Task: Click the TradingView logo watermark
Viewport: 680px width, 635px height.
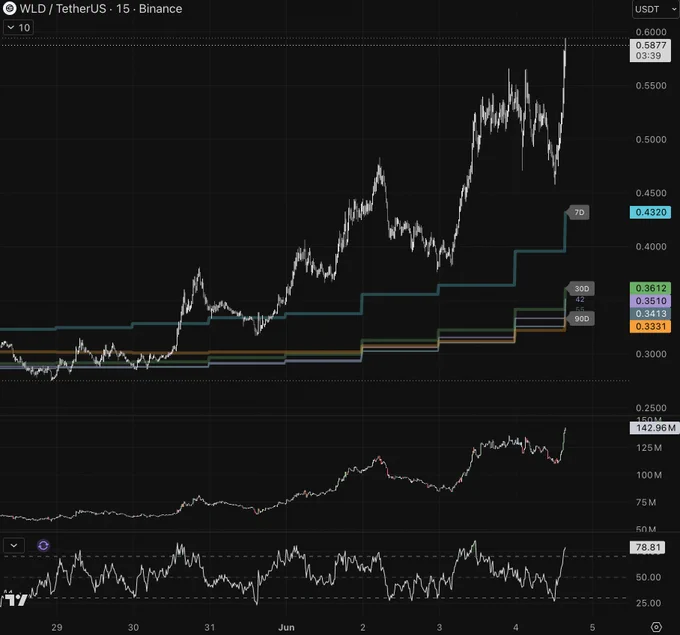Action: tap(14, 599)
